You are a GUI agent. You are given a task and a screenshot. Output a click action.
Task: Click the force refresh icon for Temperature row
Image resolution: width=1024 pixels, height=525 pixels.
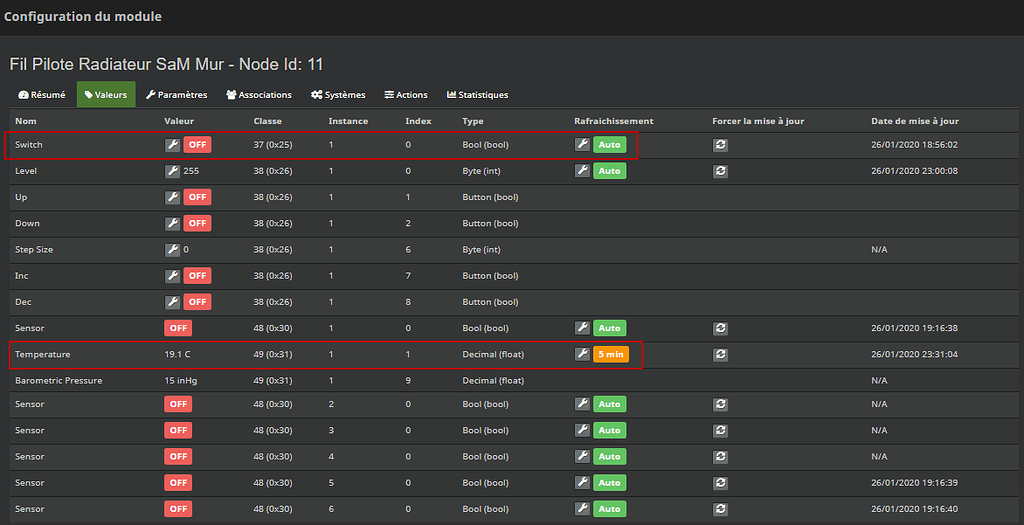pyautogui.click(x=720, y=354)
